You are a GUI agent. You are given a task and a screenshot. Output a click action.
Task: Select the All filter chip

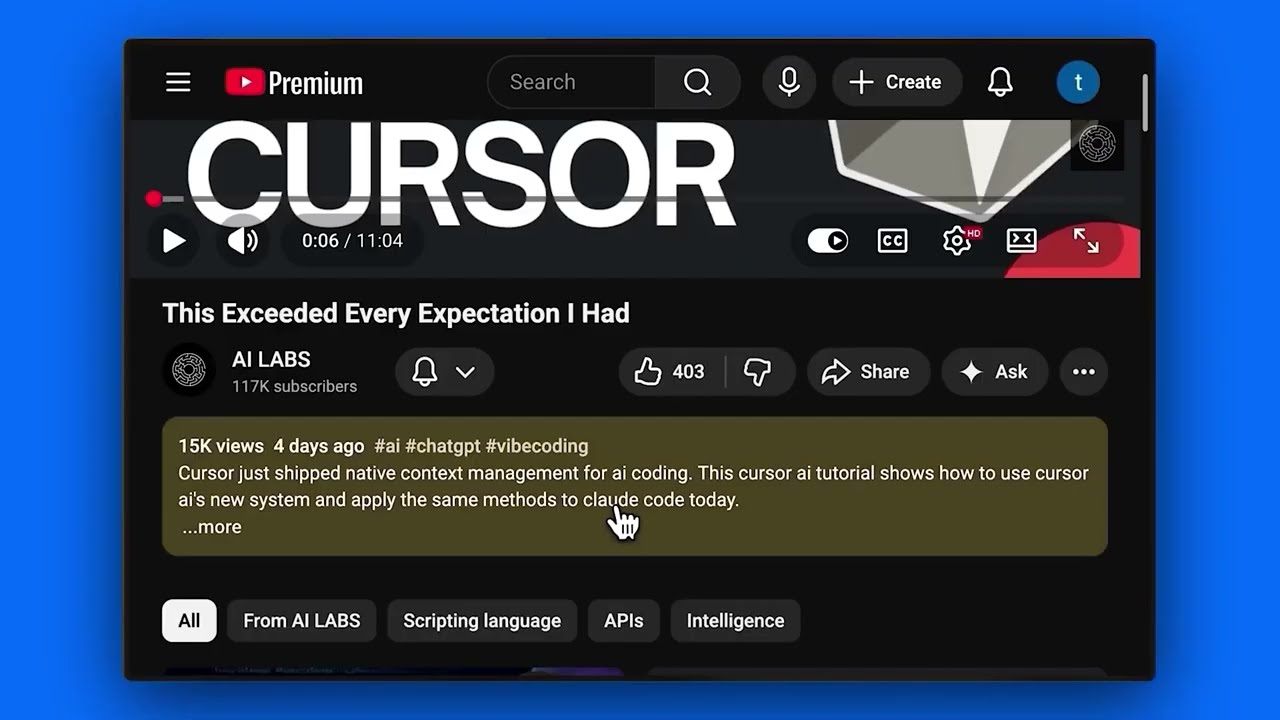click(189, 621)
